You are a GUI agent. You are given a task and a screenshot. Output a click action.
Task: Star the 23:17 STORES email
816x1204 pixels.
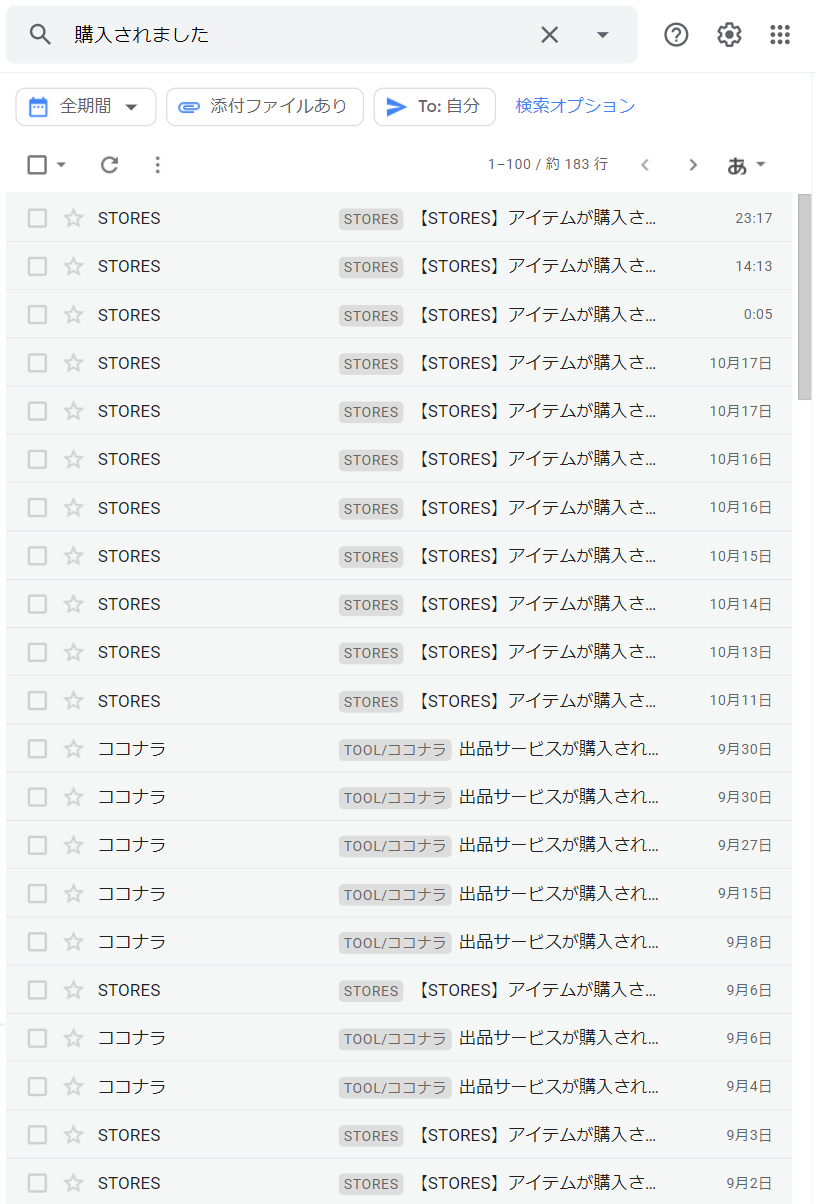coord(73,218)
